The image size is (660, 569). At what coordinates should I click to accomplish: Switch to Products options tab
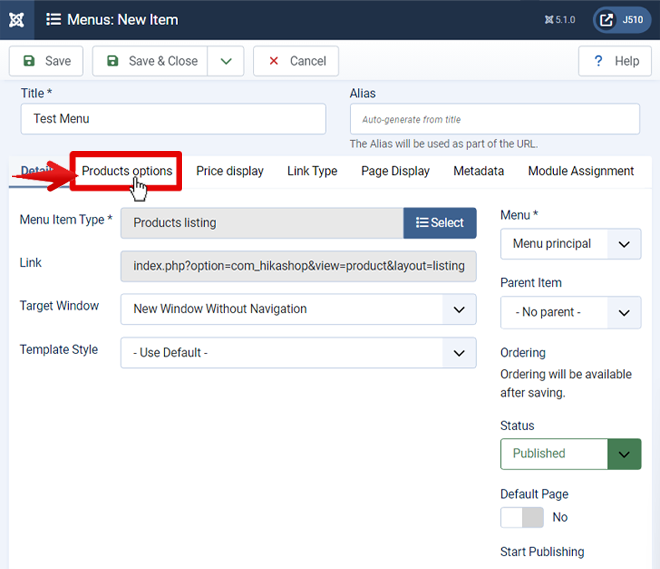coord(127,171)
